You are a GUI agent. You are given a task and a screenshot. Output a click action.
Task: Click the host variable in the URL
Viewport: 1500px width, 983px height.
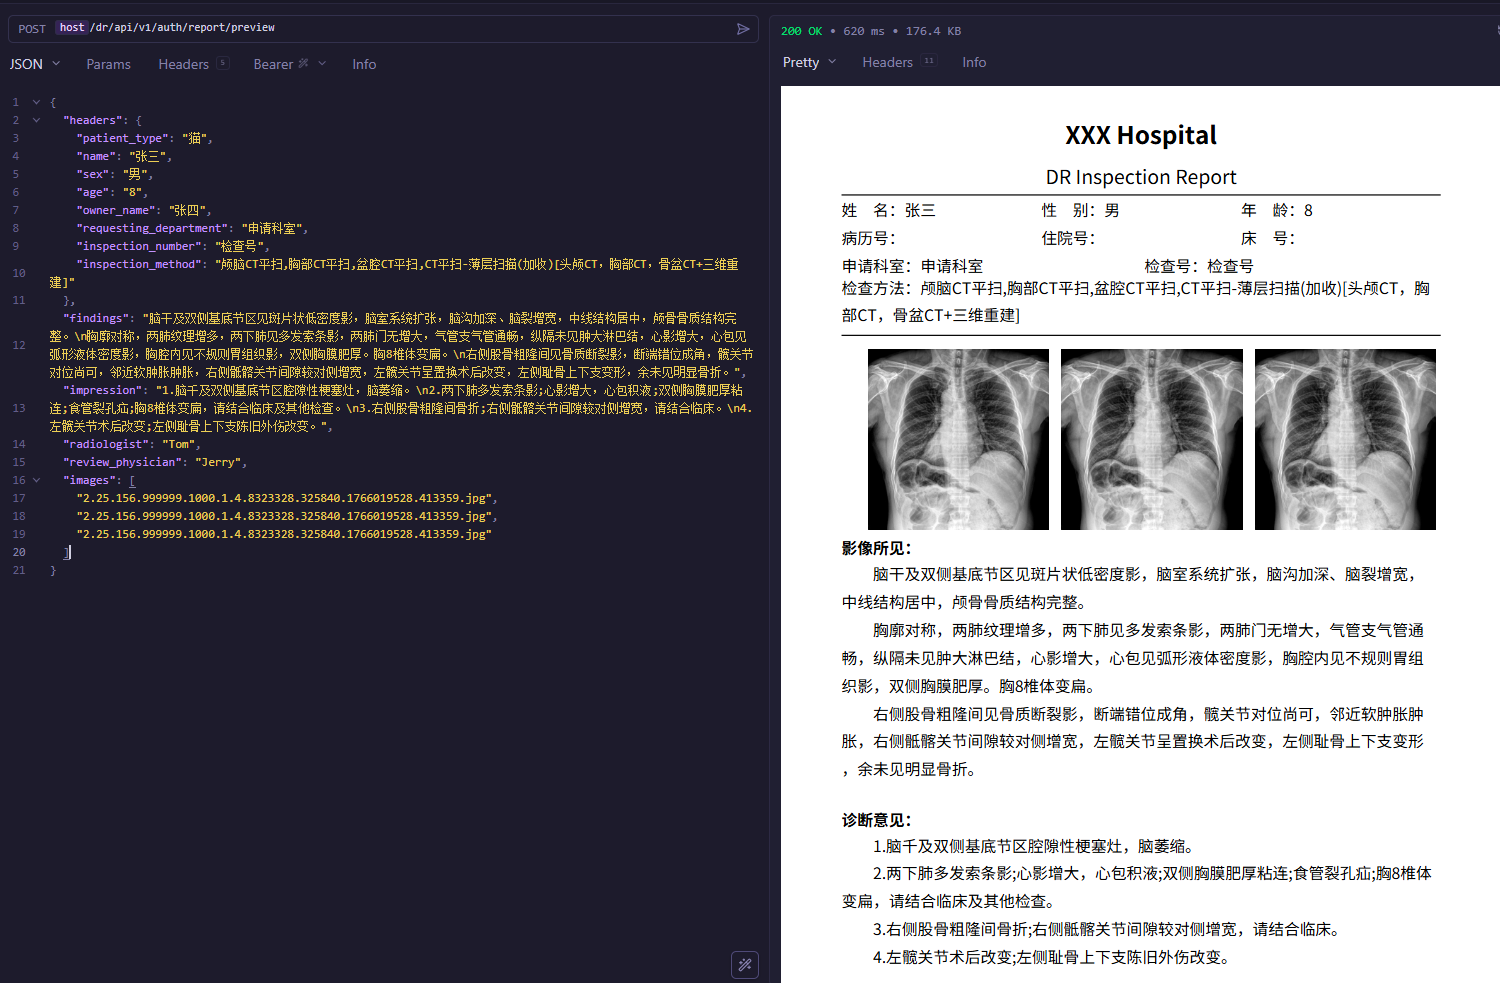tap(72, 28)
